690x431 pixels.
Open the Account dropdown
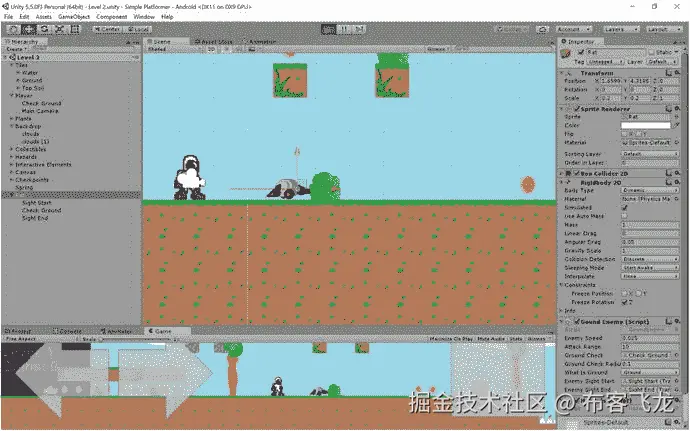[x=574, y=29]
